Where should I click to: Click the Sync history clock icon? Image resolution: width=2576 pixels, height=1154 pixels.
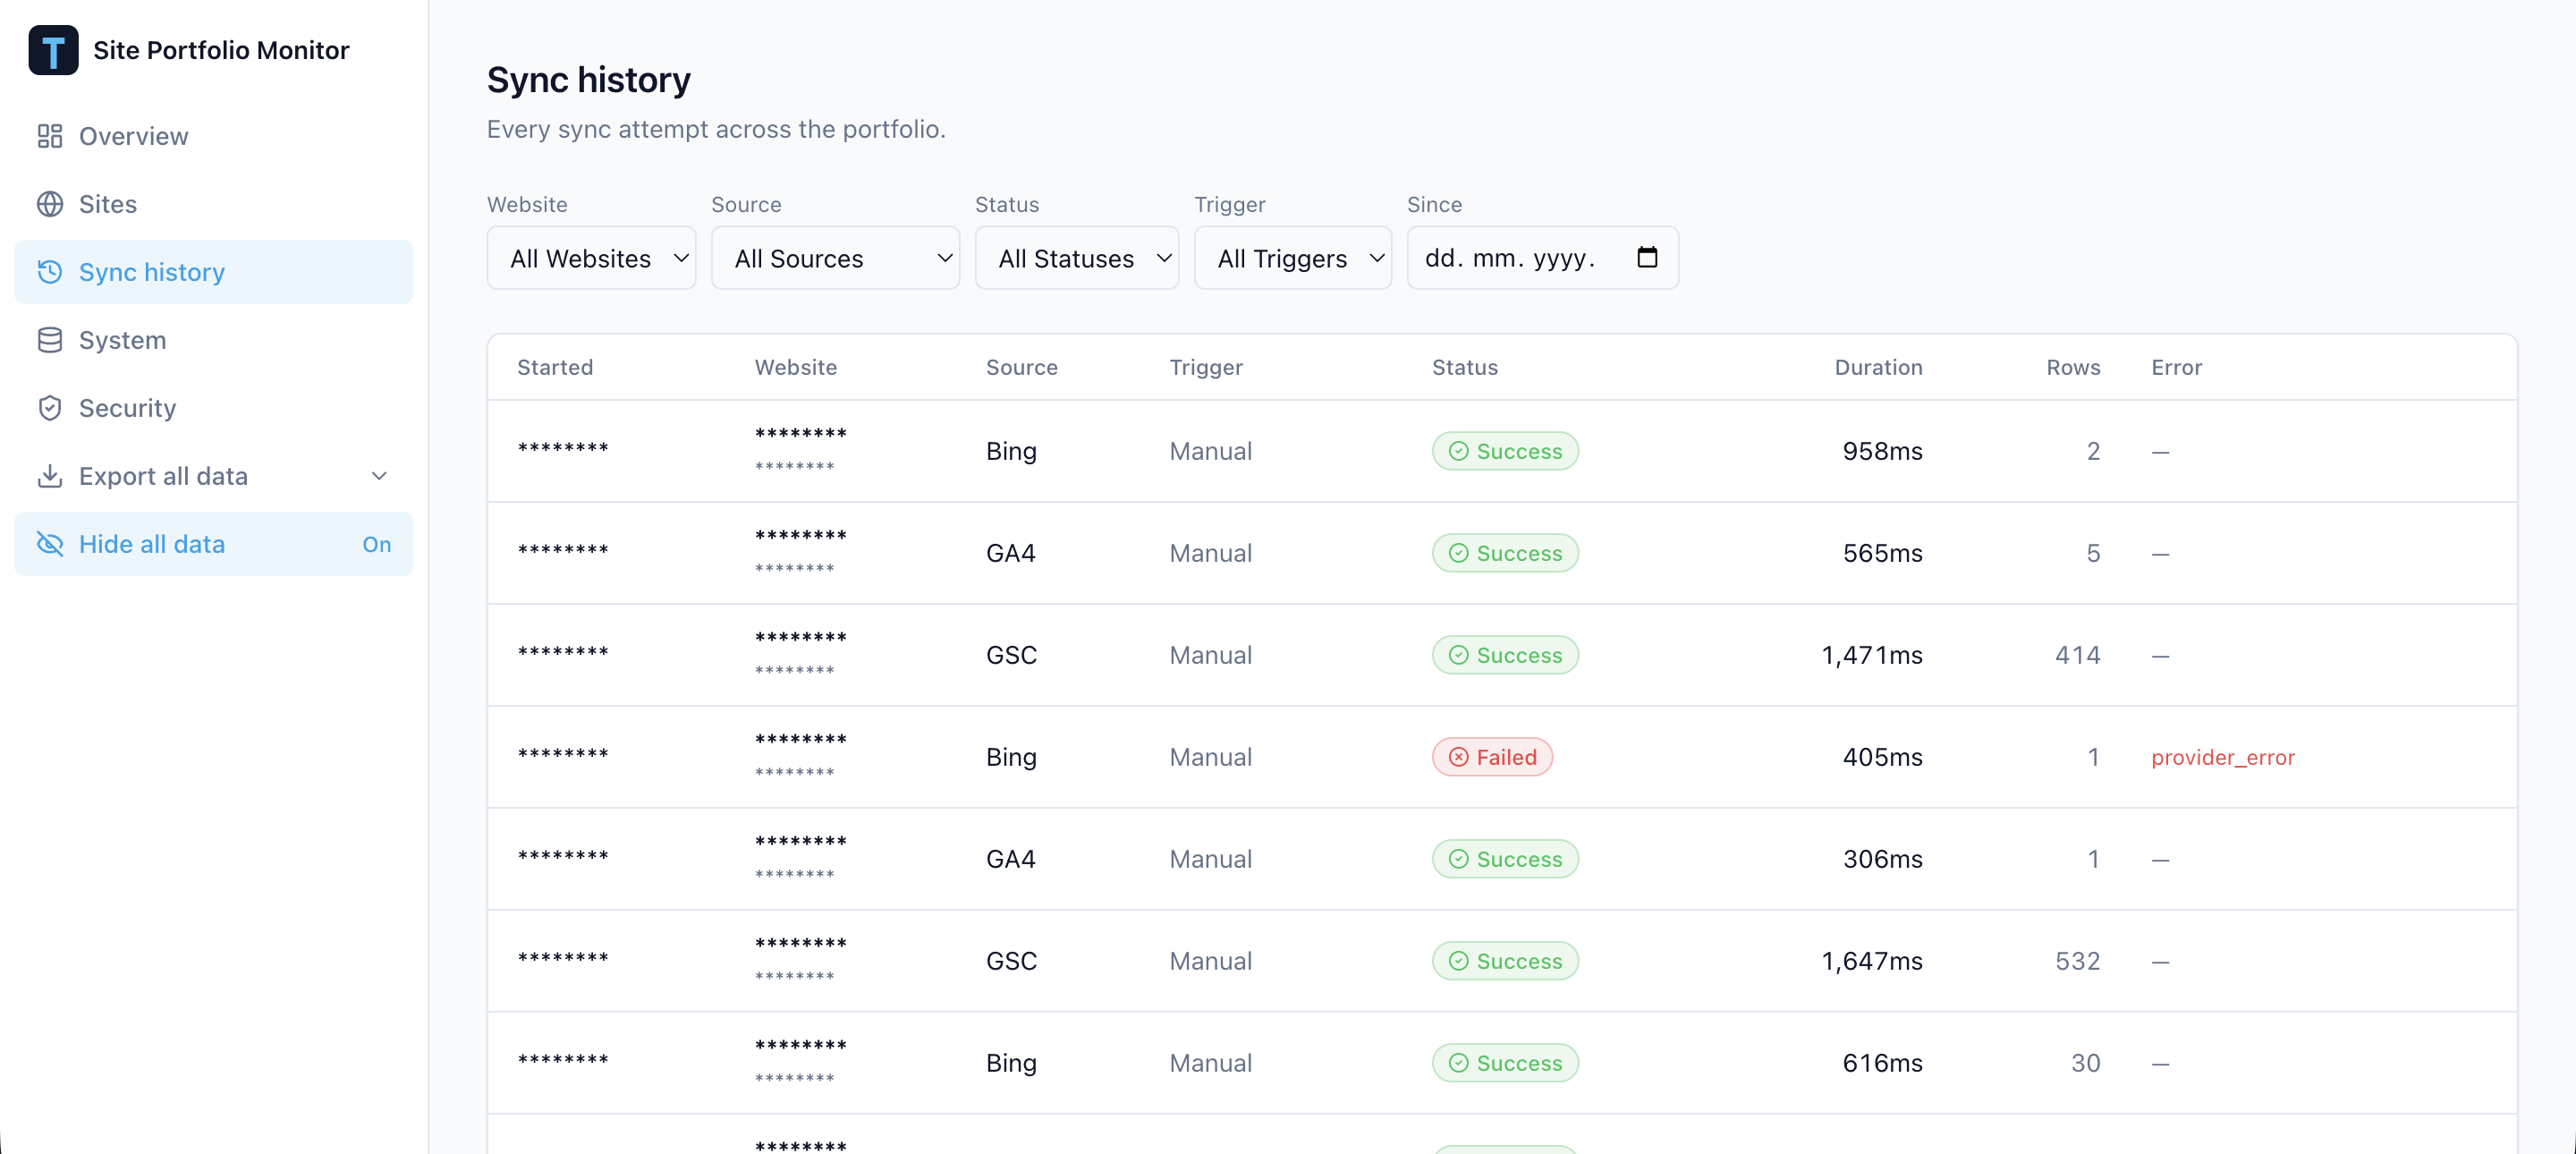pyautogui.click(x=50, y=272)
